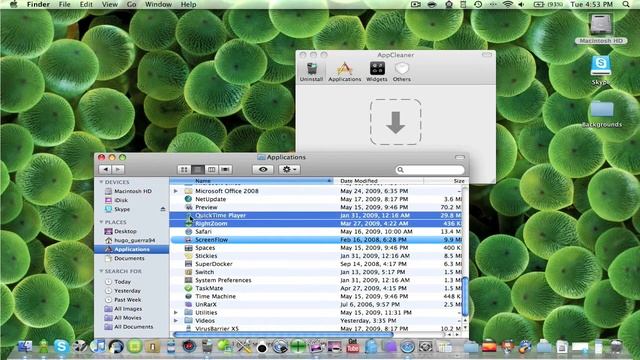Select the ScreenFlow row
Viewport: 640px width, 360px height.
tap(316, 240)
